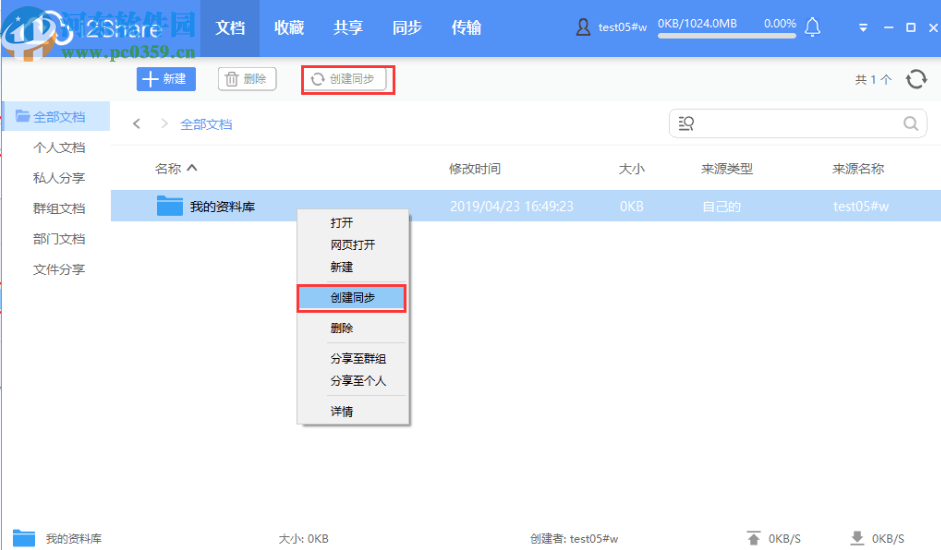The image size is (941, 550).
Task: Click the download speed arrow icon
Action: [x=857, y=538]
